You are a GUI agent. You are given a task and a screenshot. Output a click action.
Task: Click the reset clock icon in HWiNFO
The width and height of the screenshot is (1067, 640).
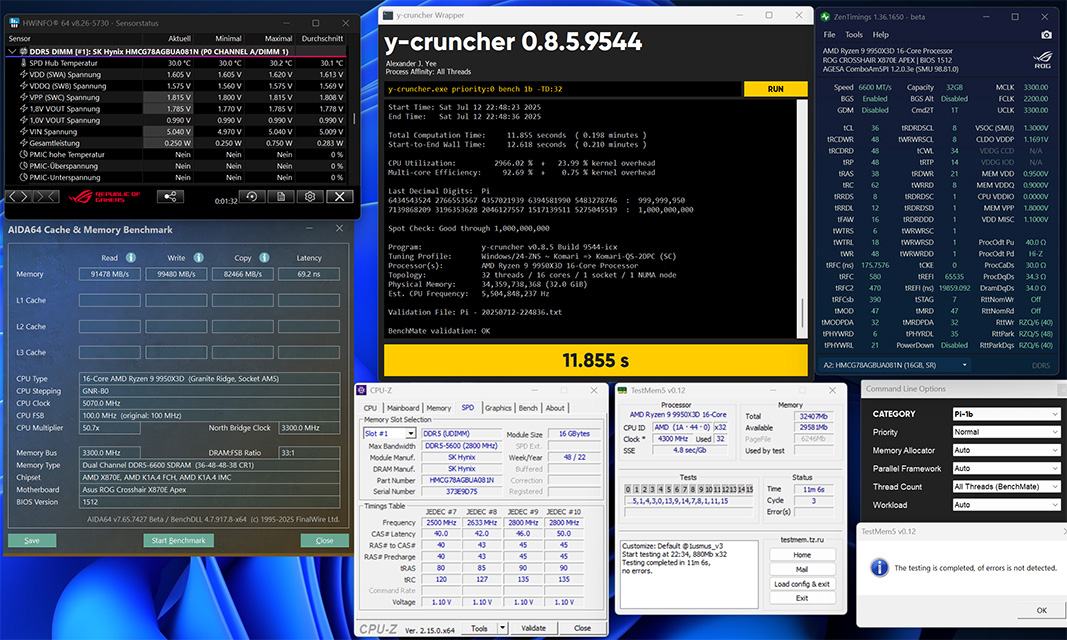click(x=251, y=197)
